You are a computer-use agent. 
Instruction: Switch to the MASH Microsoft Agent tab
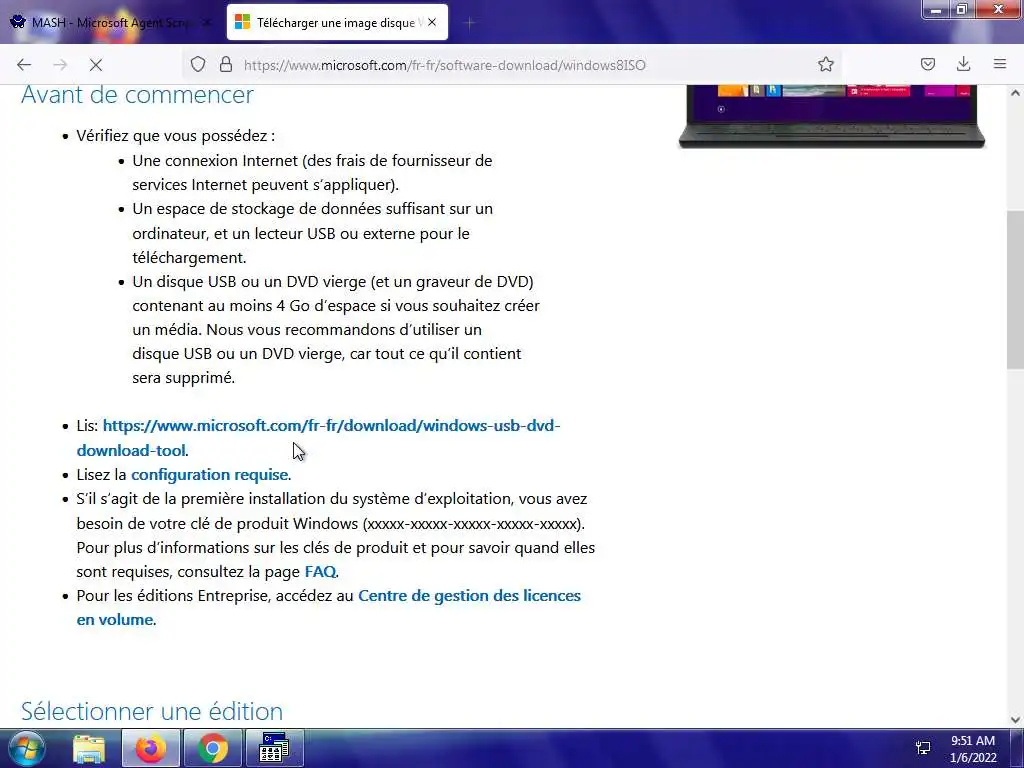point(112,23)
